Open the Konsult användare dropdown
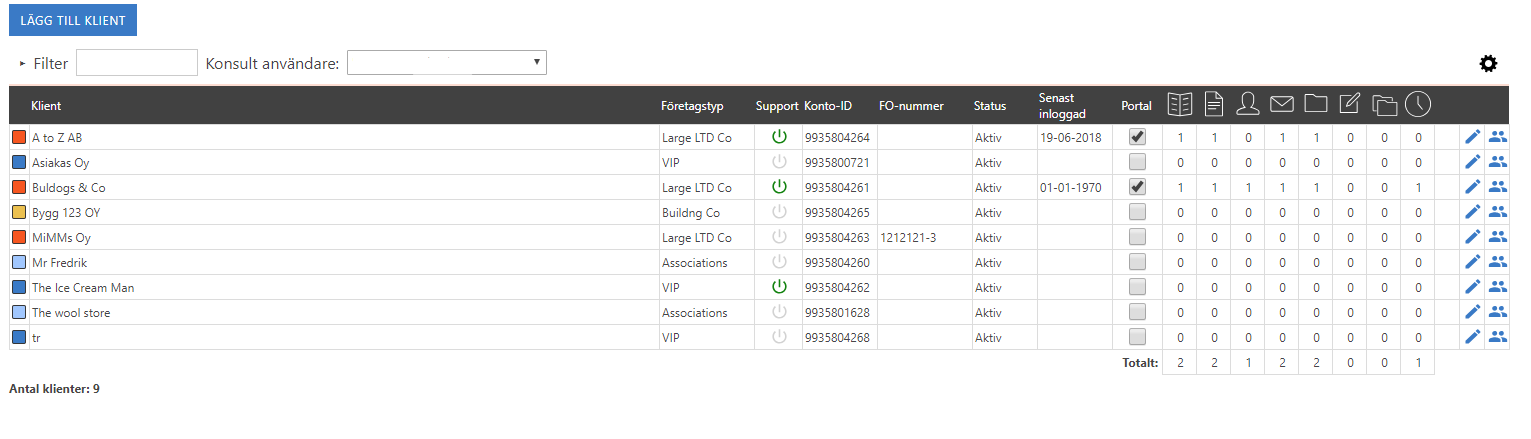The image size is (1531, 439). [446, 63]
